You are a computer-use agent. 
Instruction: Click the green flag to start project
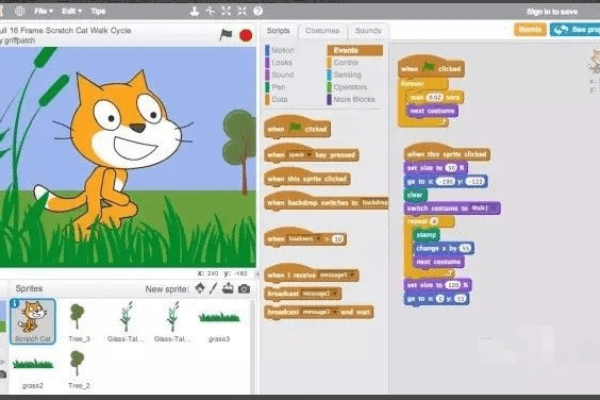click(226, 35)
